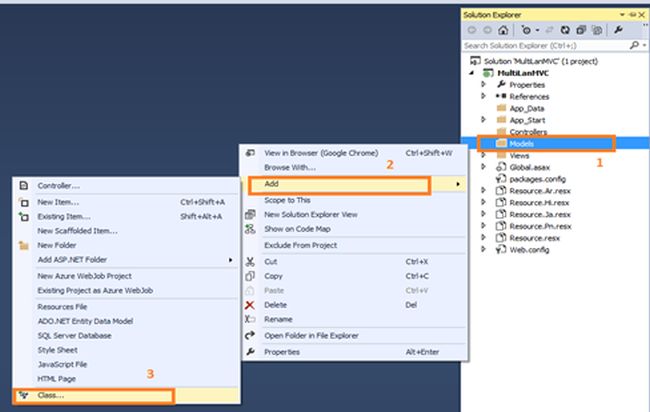
Task: Choose Browse With... menu entry
Action: 354,167
